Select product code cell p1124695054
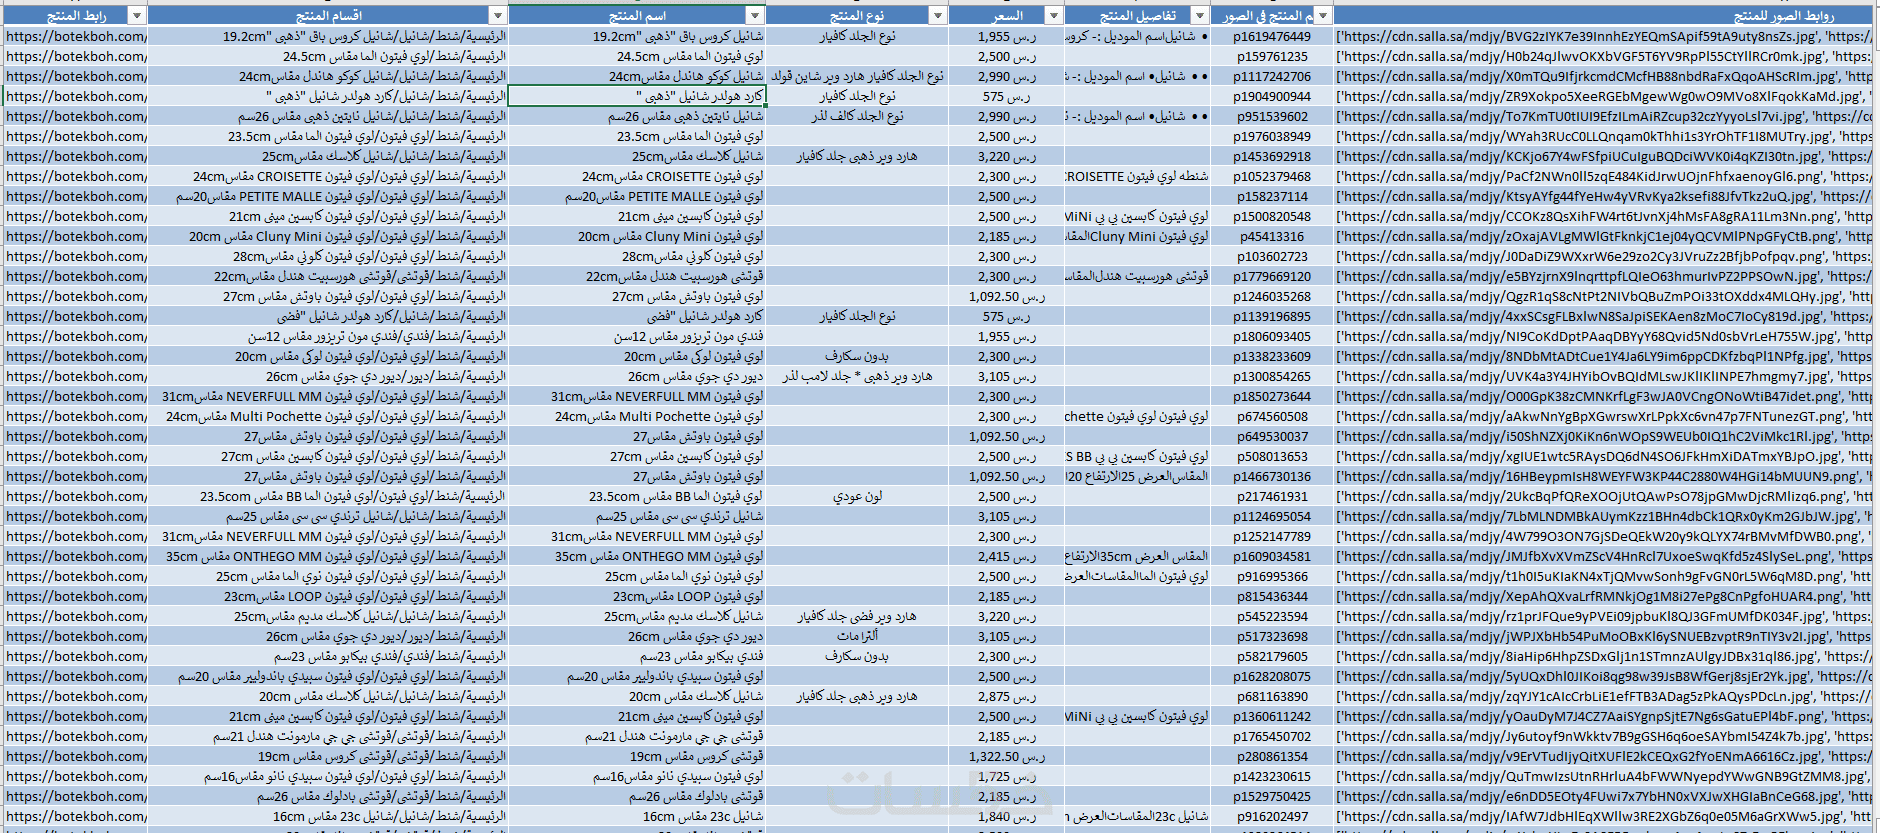 tap(1272, 516)
